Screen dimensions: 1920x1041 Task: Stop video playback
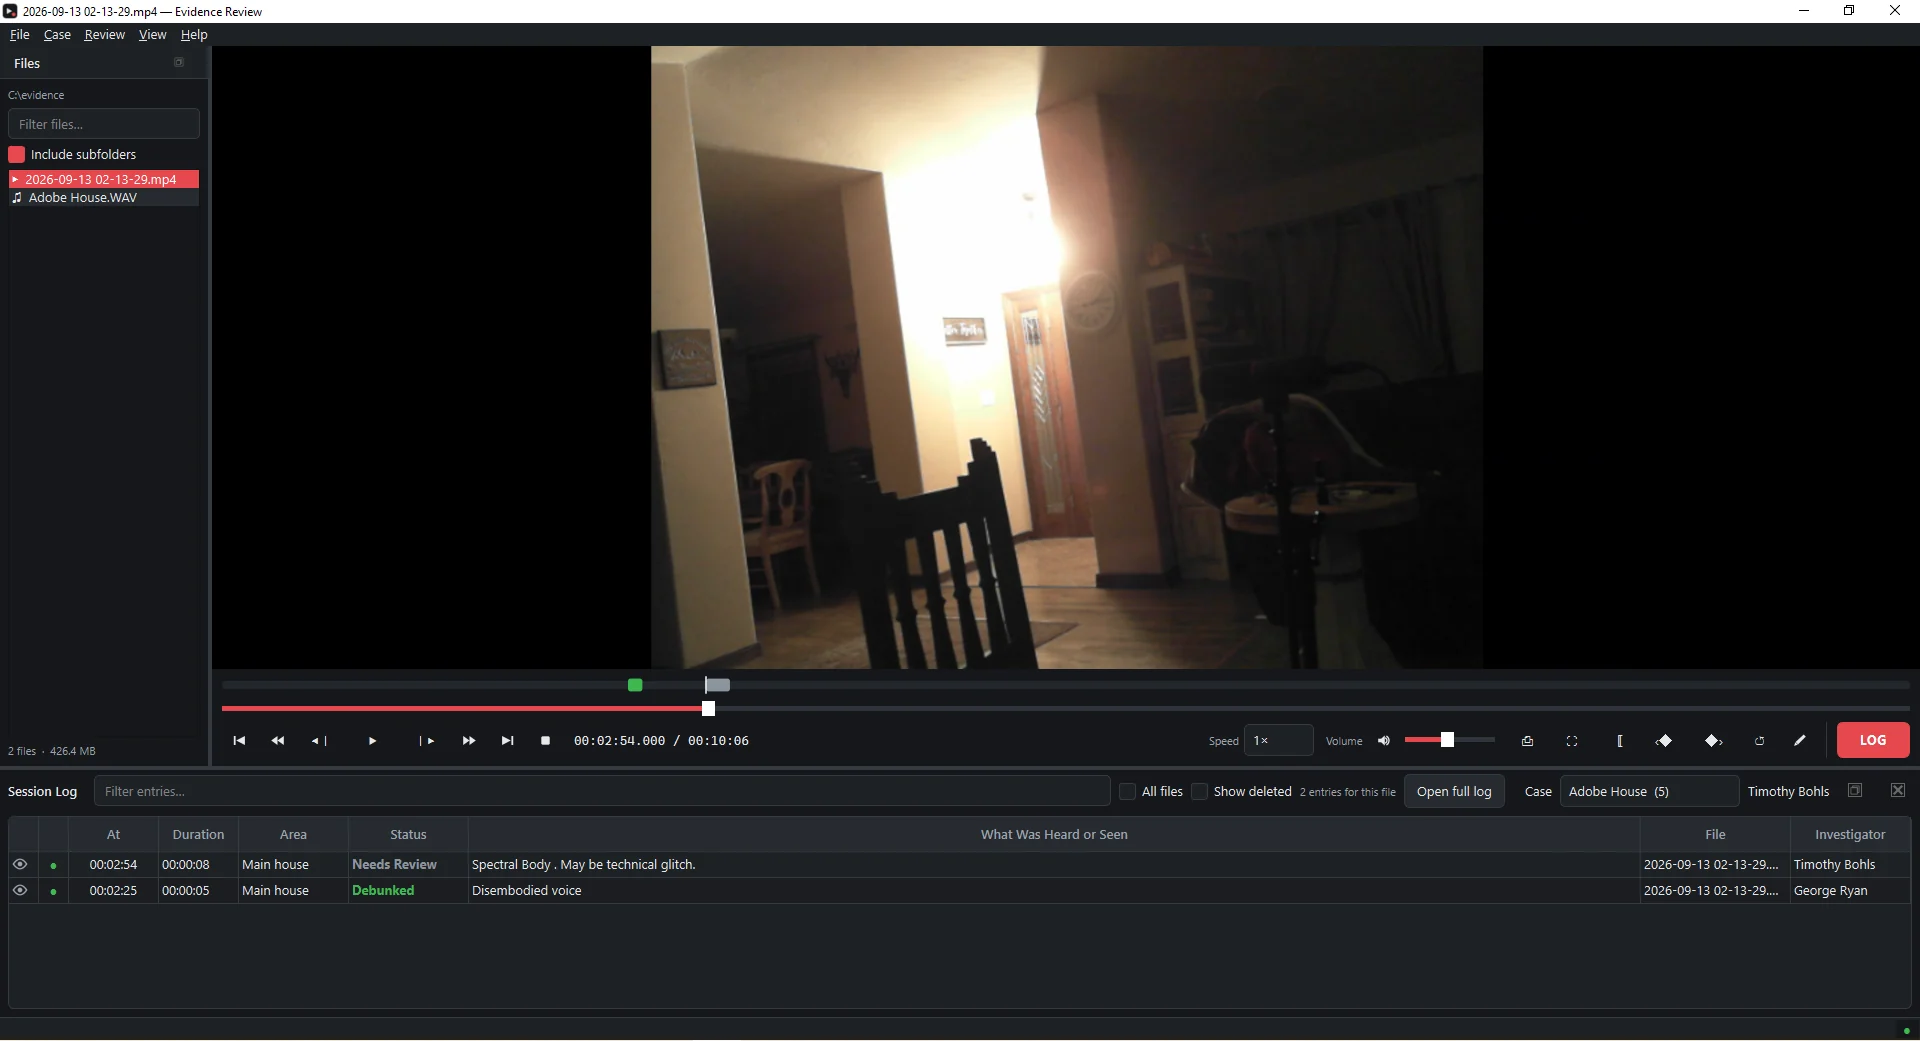(x=545, y=741)
